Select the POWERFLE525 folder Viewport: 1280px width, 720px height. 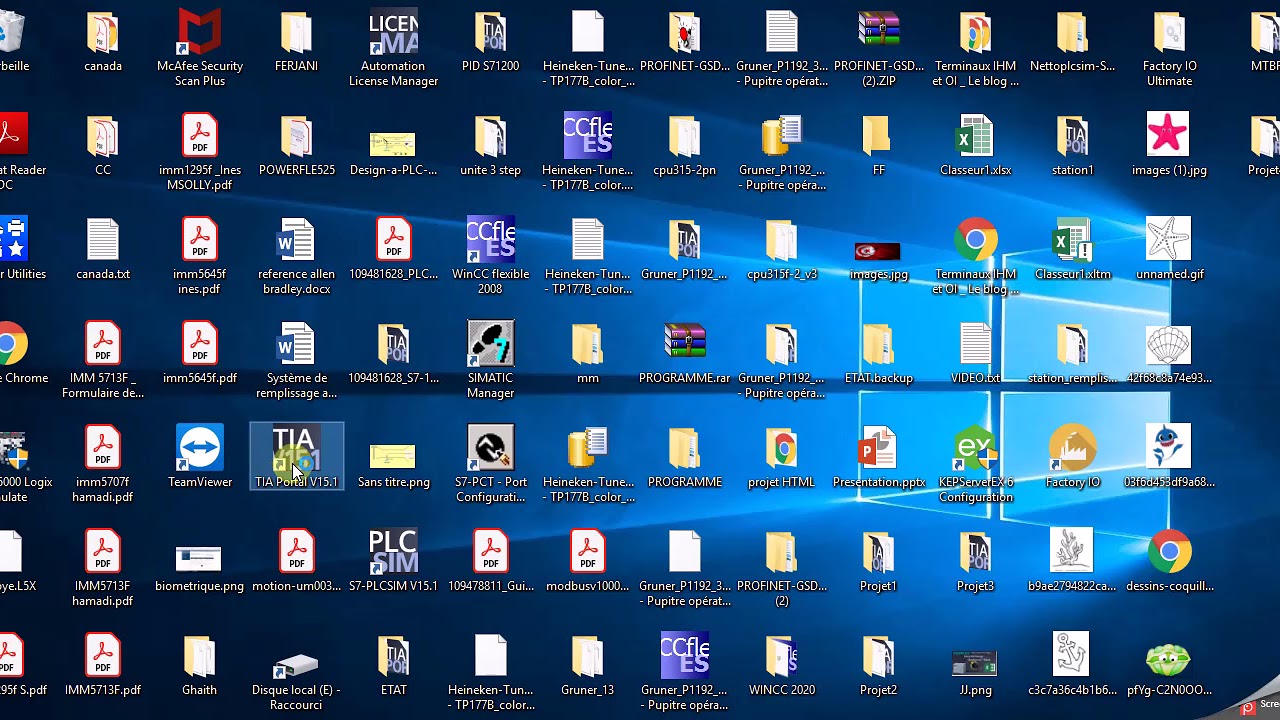click(x=296, y=144)
